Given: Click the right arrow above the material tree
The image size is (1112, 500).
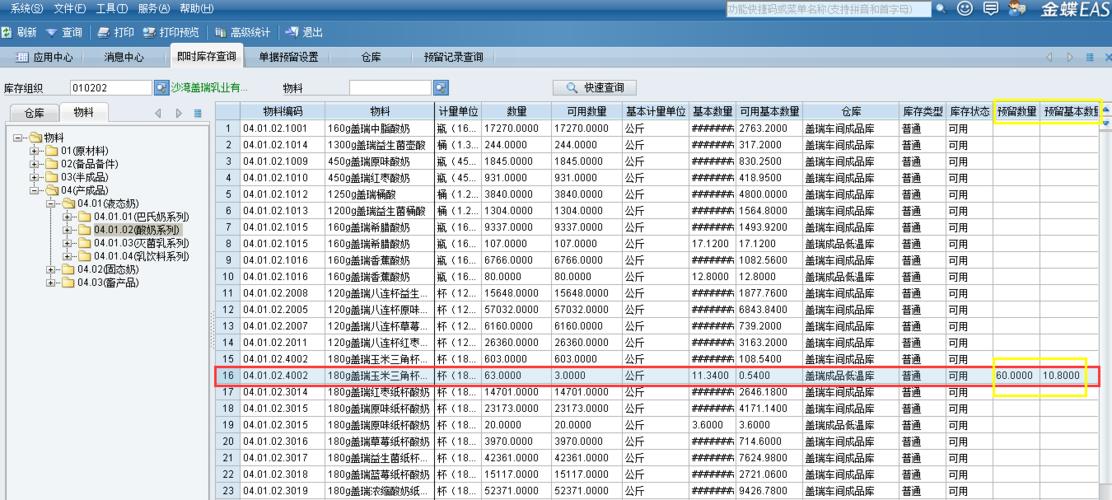Looking at the screenshot, I should pyautogui.click(x=179, y=113).
